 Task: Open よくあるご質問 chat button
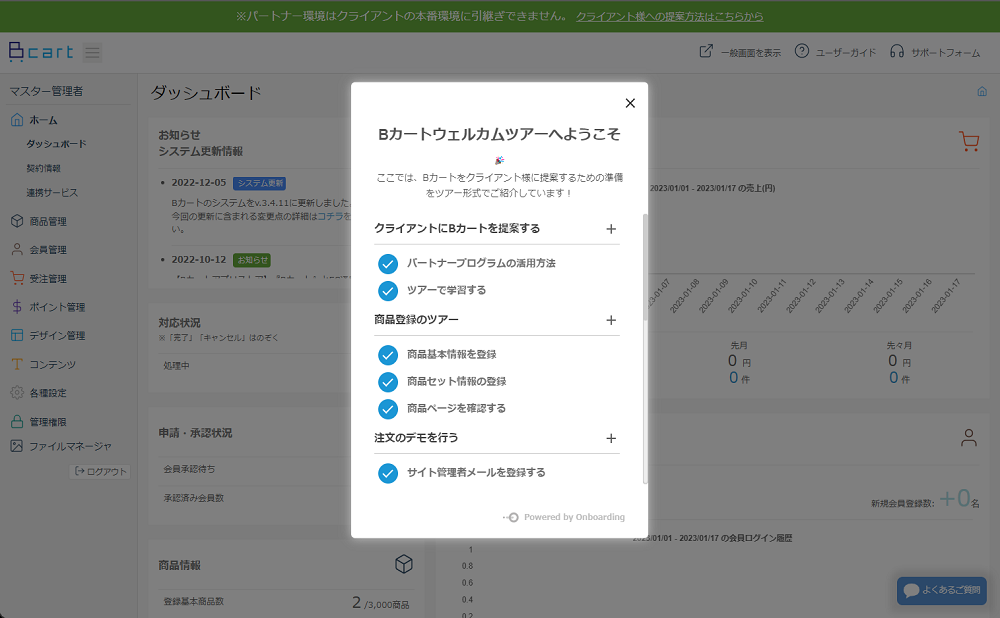pos(942,591)
